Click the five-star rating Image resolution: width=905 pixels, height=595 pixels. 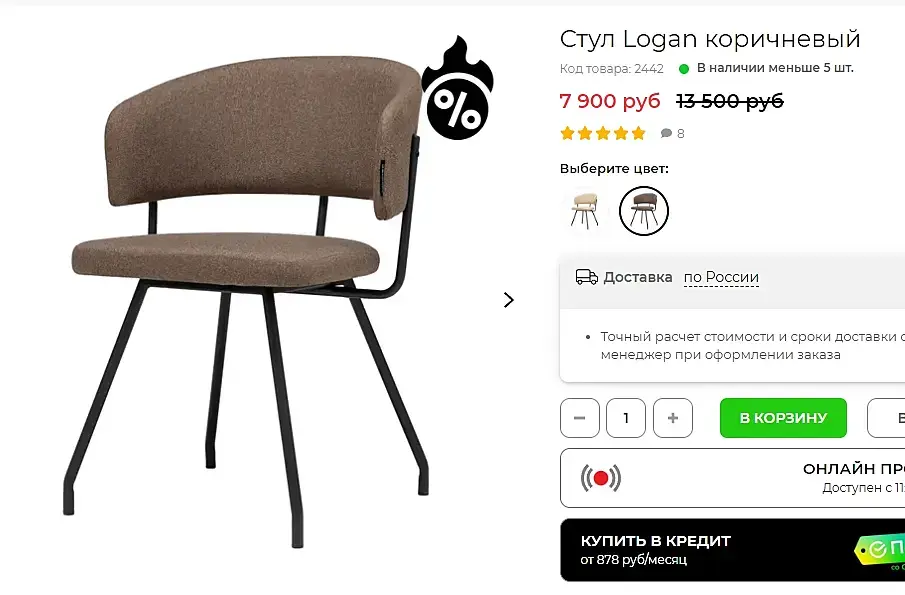[603, 133]
